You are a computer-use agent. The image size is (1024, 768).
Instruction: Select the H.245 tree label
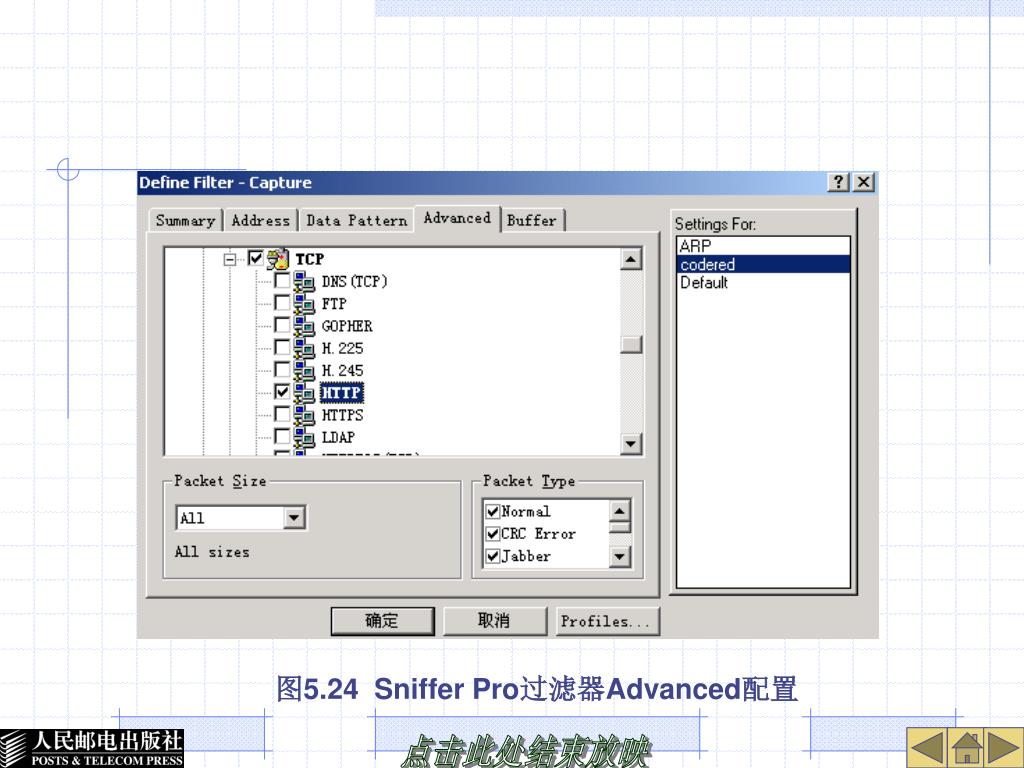click(x=342, y=370)
